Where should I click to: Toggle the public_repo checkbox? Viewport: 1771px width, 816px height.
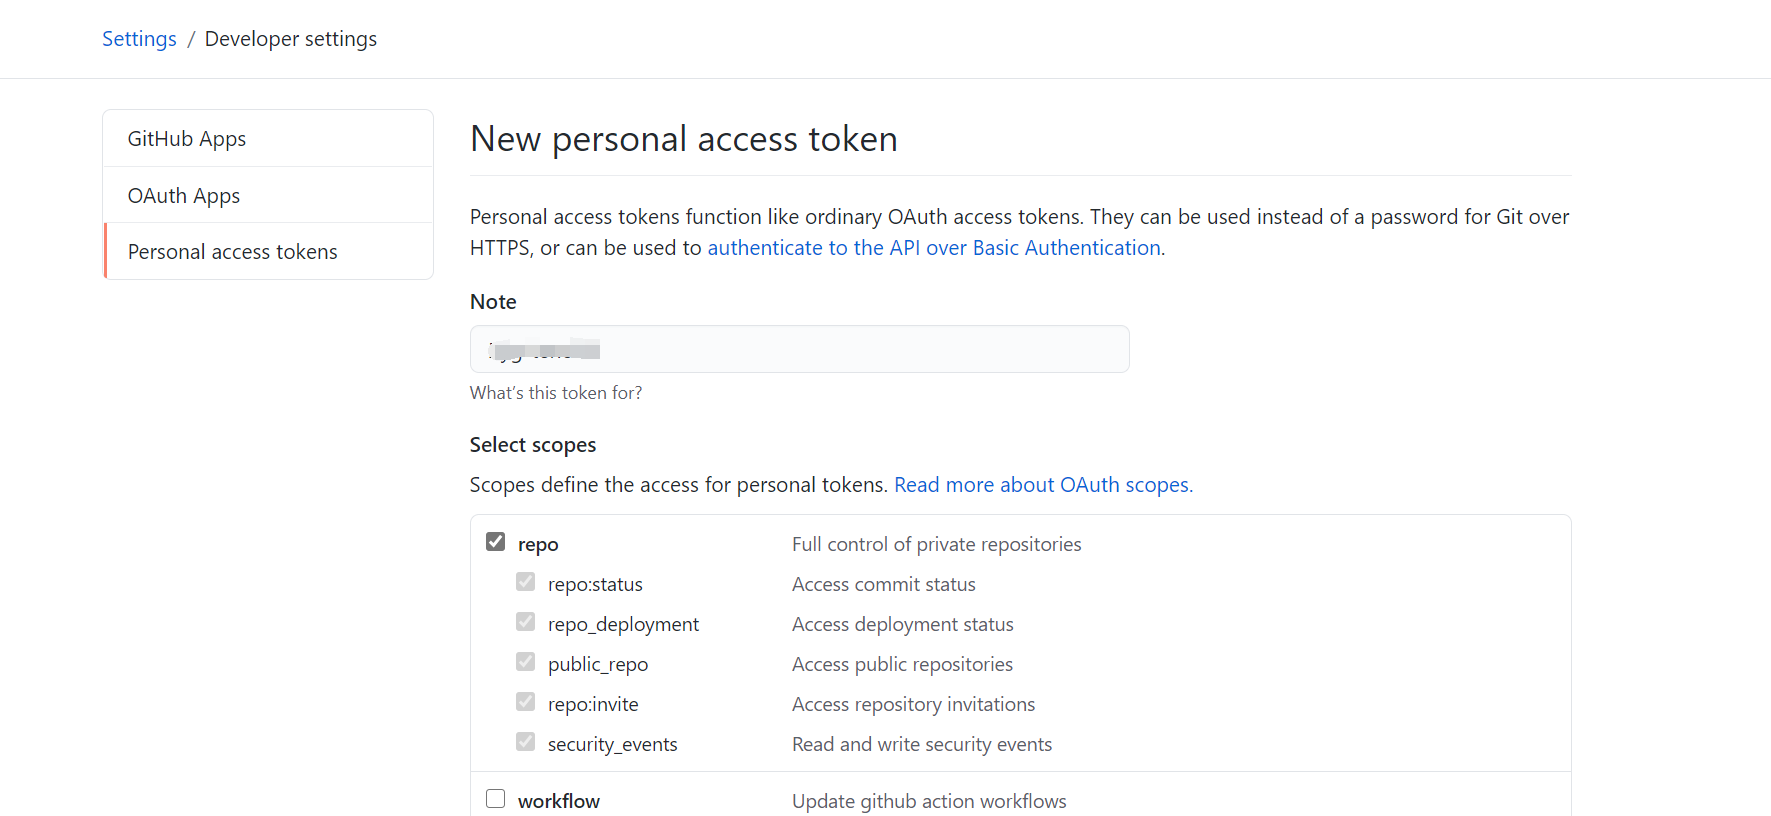pyautogui.click(x=526, y=662)
